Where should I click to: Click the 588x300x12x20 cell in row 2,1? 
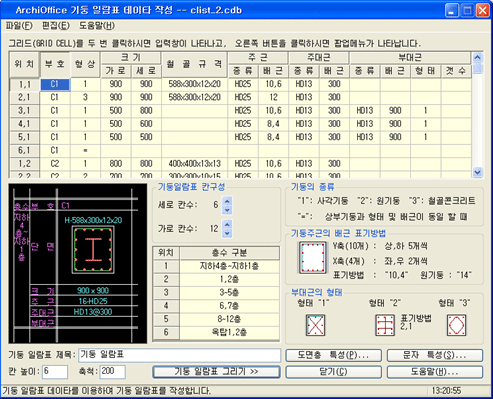(x=195, y=97)
